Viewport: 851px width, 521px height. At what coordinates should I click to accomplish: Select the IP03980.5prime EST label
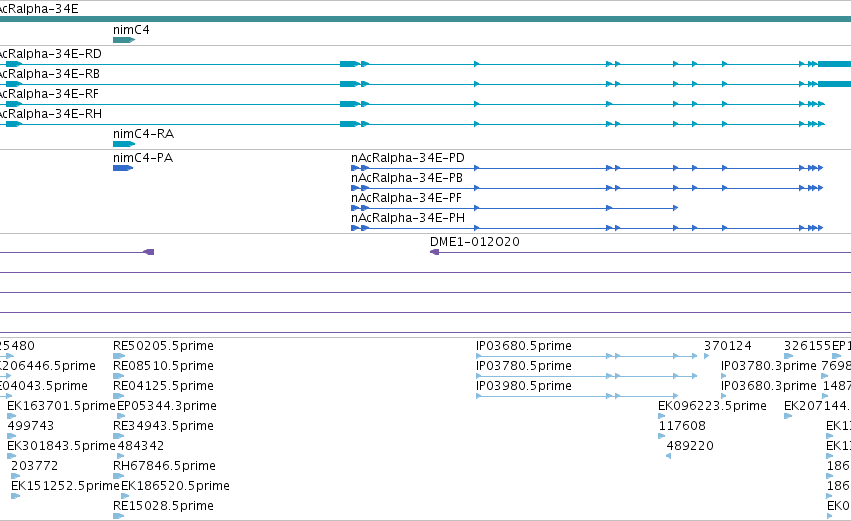pos(524,386)
